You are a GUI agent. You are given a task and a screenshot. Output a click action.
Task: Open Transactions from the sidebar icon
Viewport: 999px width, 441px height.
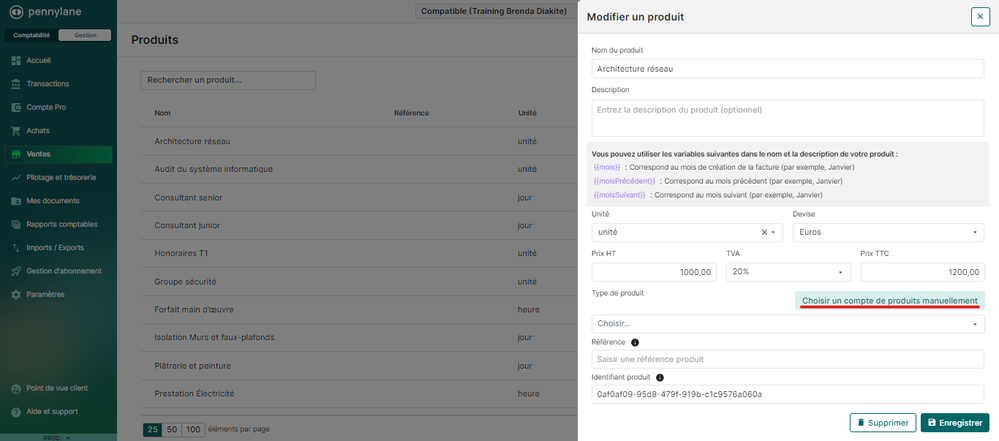click(16, 84)
